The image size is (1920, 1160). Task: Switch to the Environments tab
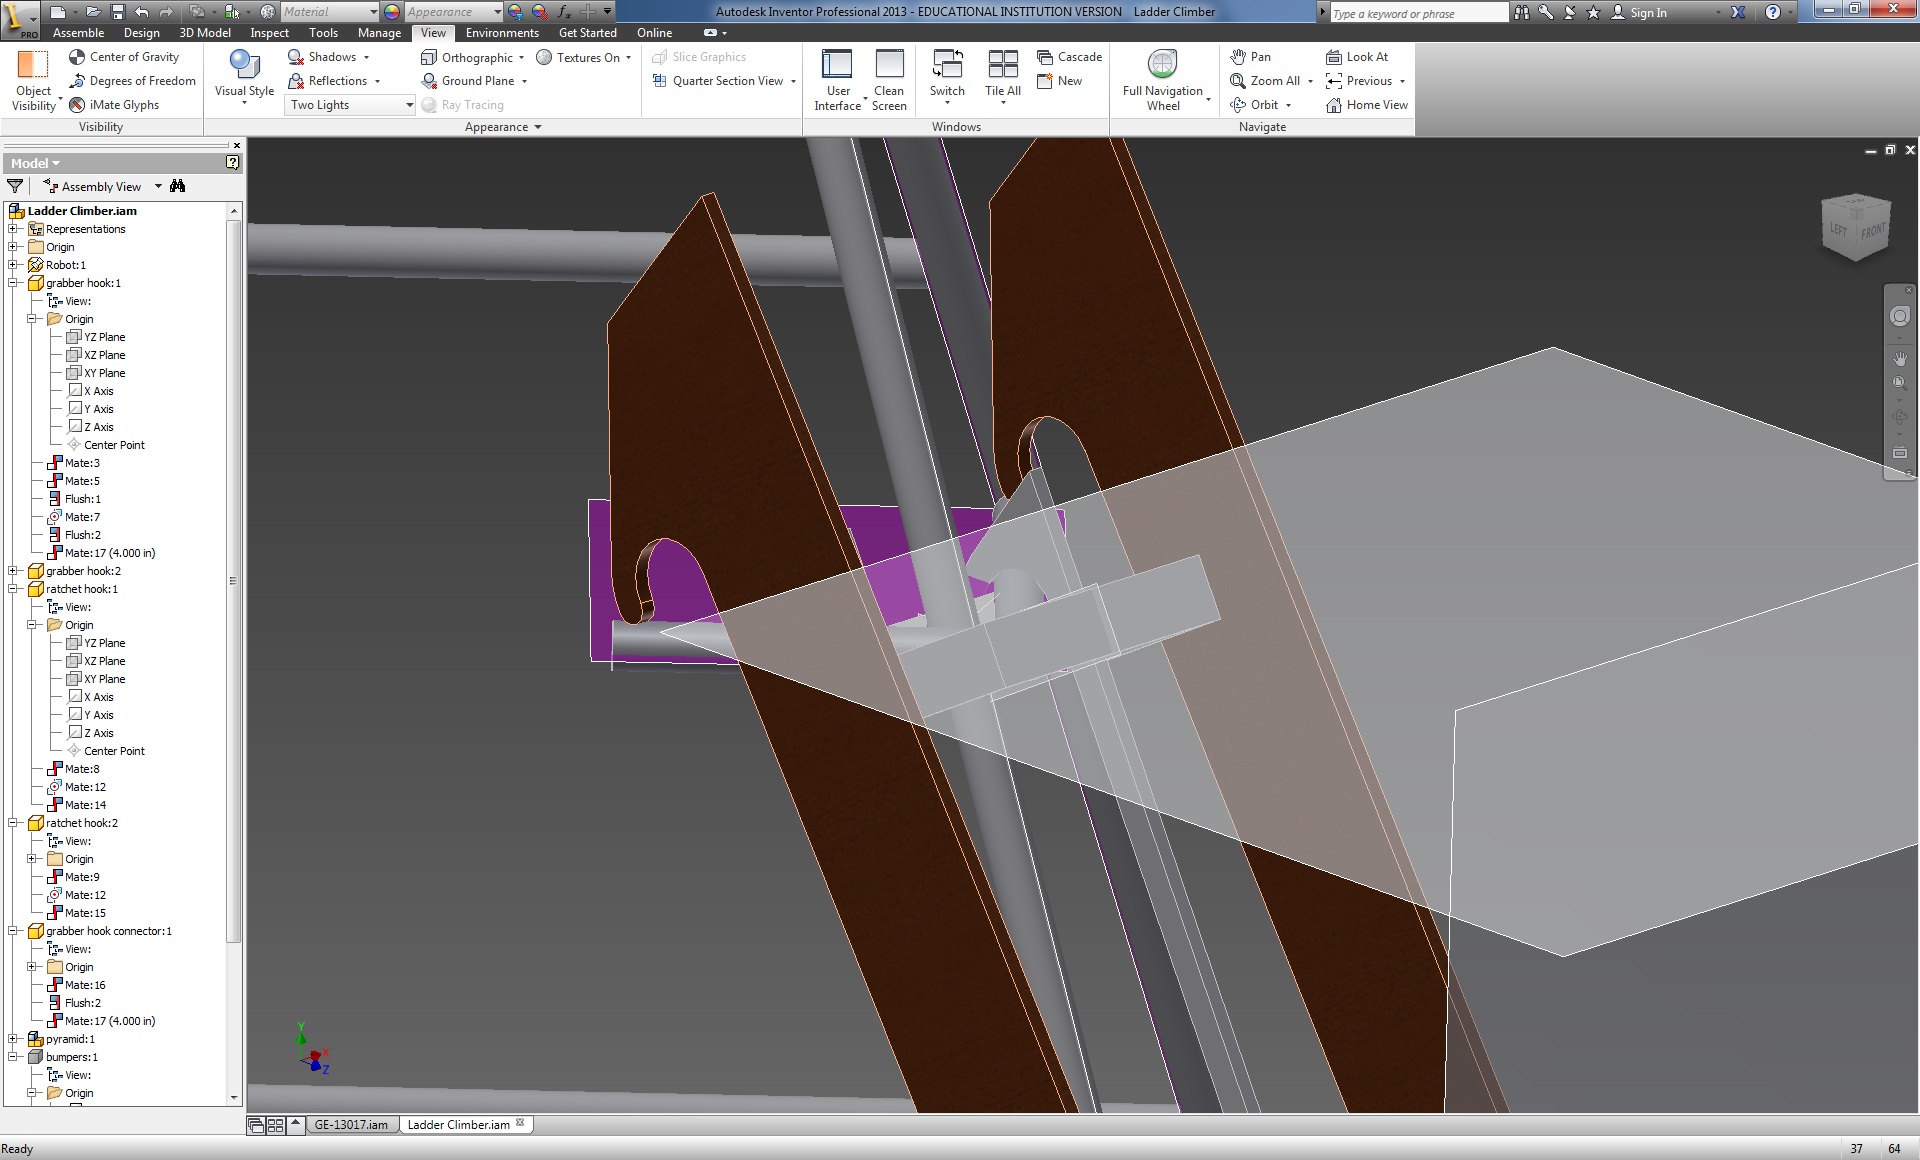tap(502, 33)
